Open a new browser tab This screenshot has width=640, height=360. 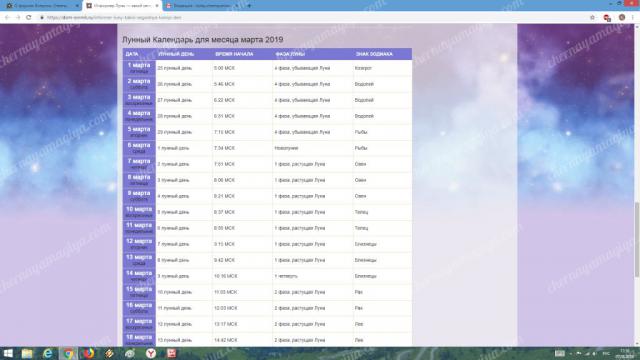[x=249, y=6]
